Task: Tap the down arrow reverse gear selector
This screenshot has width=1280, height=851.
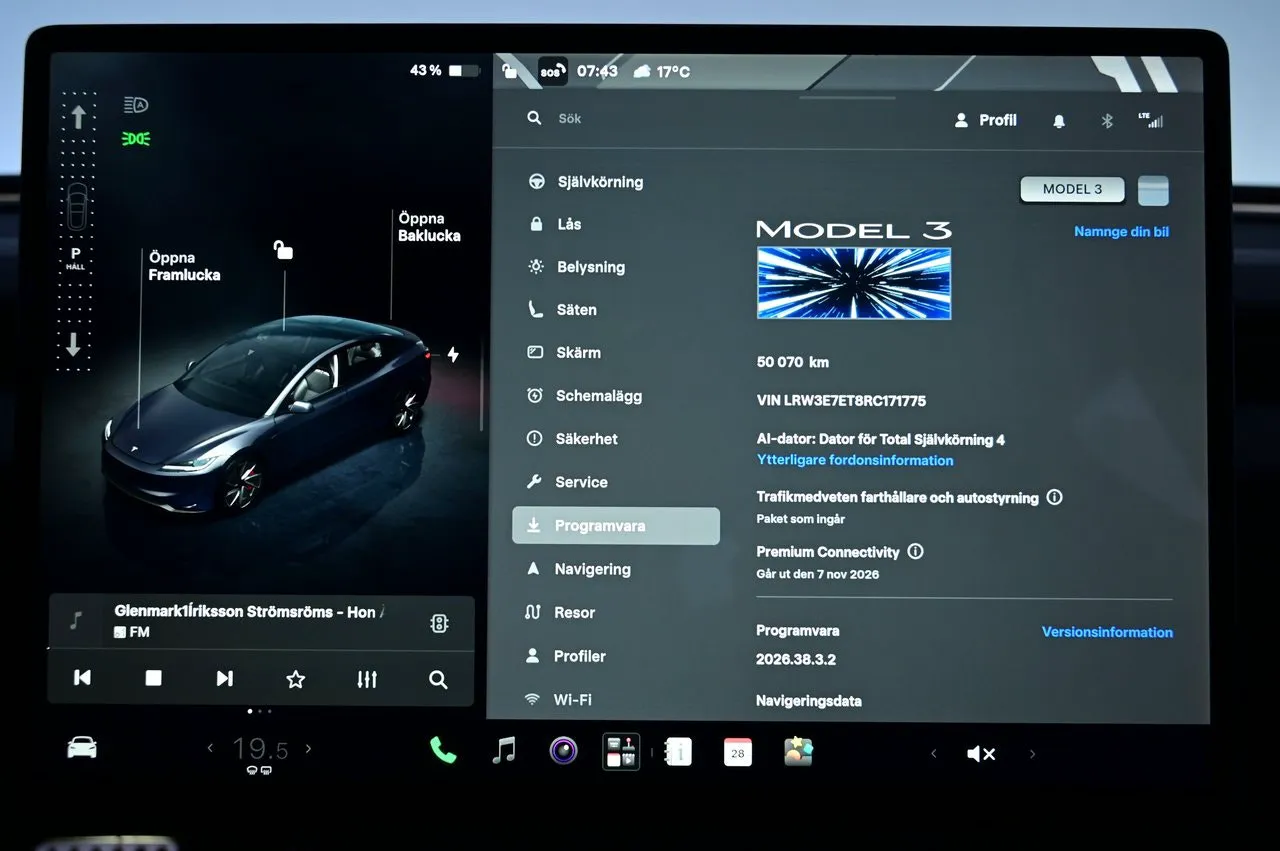Action: coord(74,345)
